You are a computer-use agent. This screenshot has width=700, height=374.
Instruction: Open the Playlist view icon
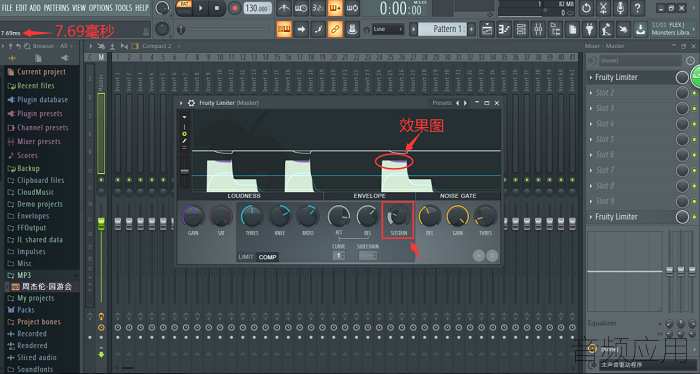coord(487,29)
